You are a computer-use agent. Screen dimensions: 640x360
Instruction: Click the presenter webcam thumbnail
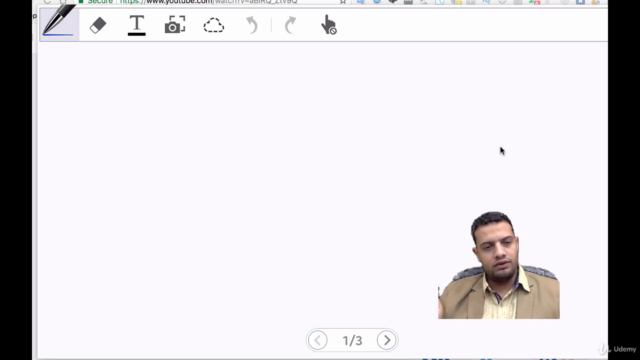(499, 265)
